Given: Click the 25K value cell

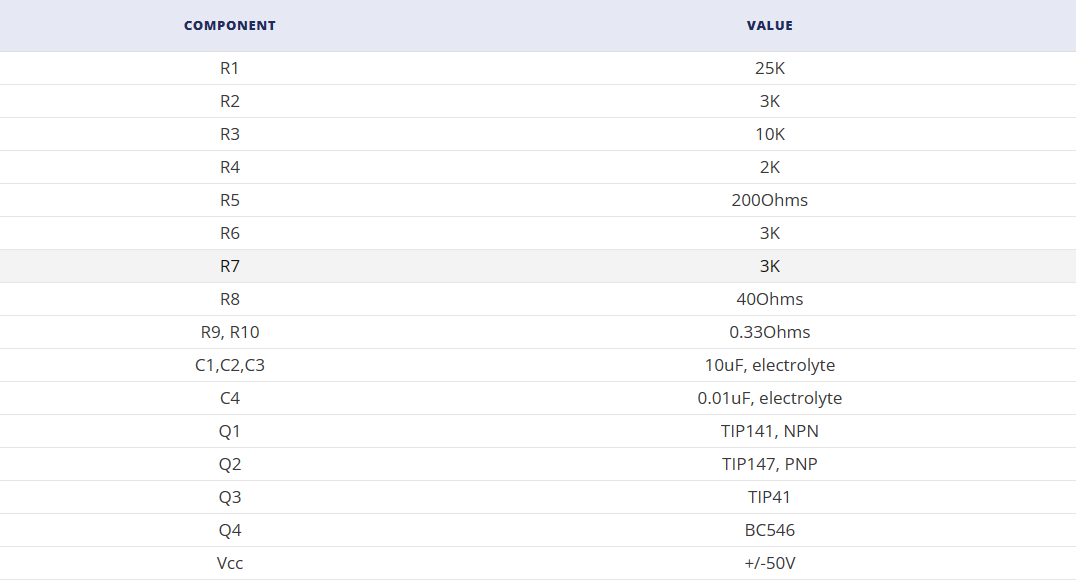Looking at the screenshot, I should 769,68.
